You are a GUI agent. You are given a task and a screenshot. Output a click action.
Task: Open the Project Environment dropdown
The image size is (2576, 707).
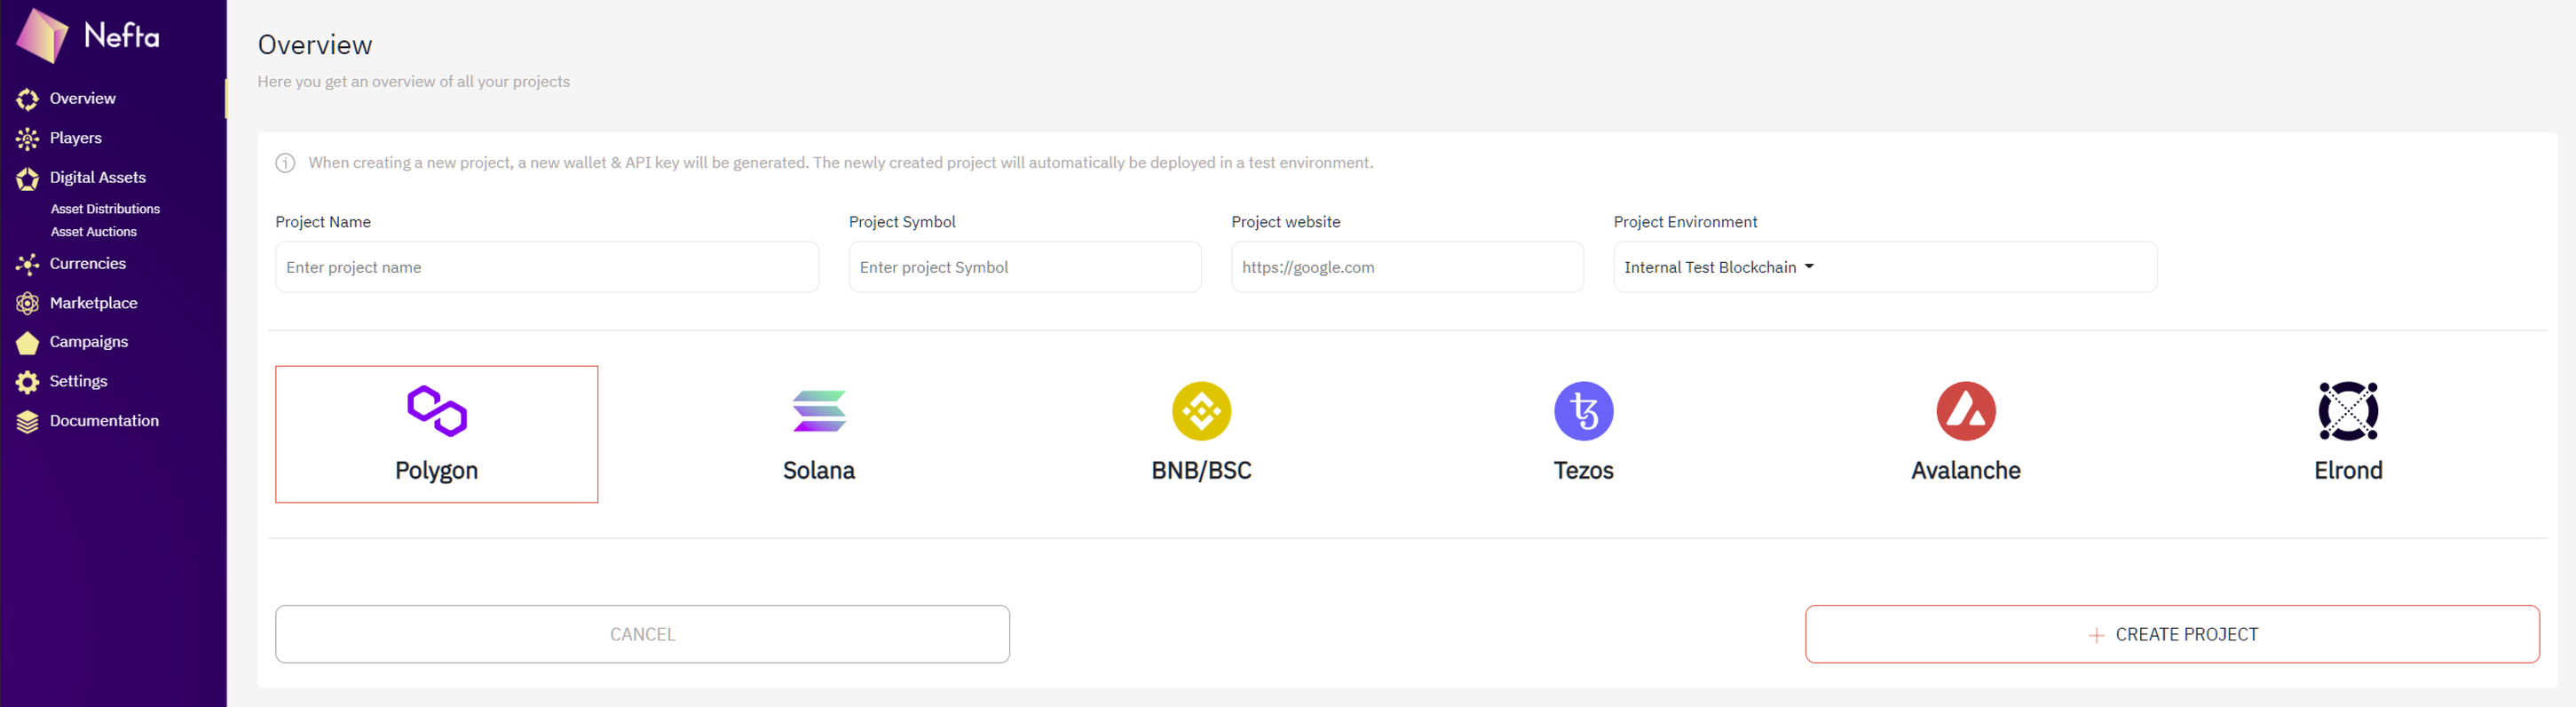[1885, 267]
